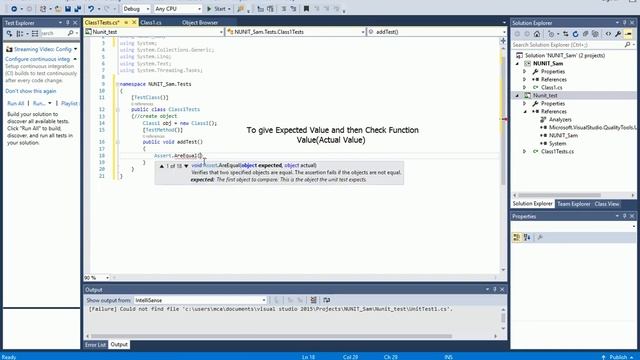Click Run Tests After Build icon in Test Explorer
Viewport: 640px width, 360px height.
click(9, 33)
